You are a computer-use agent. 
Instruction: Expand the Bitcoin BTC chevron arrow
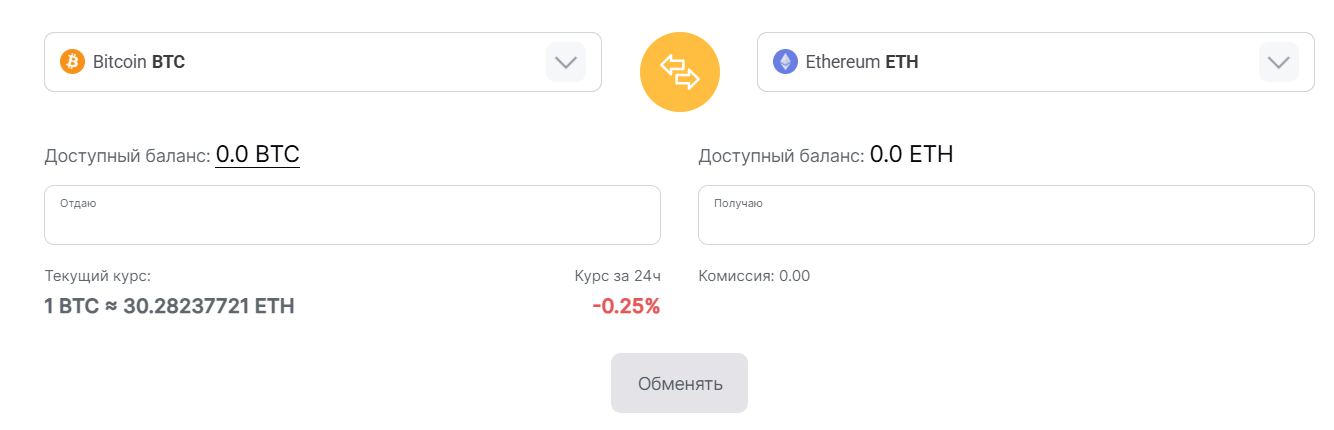coord(566,62)
